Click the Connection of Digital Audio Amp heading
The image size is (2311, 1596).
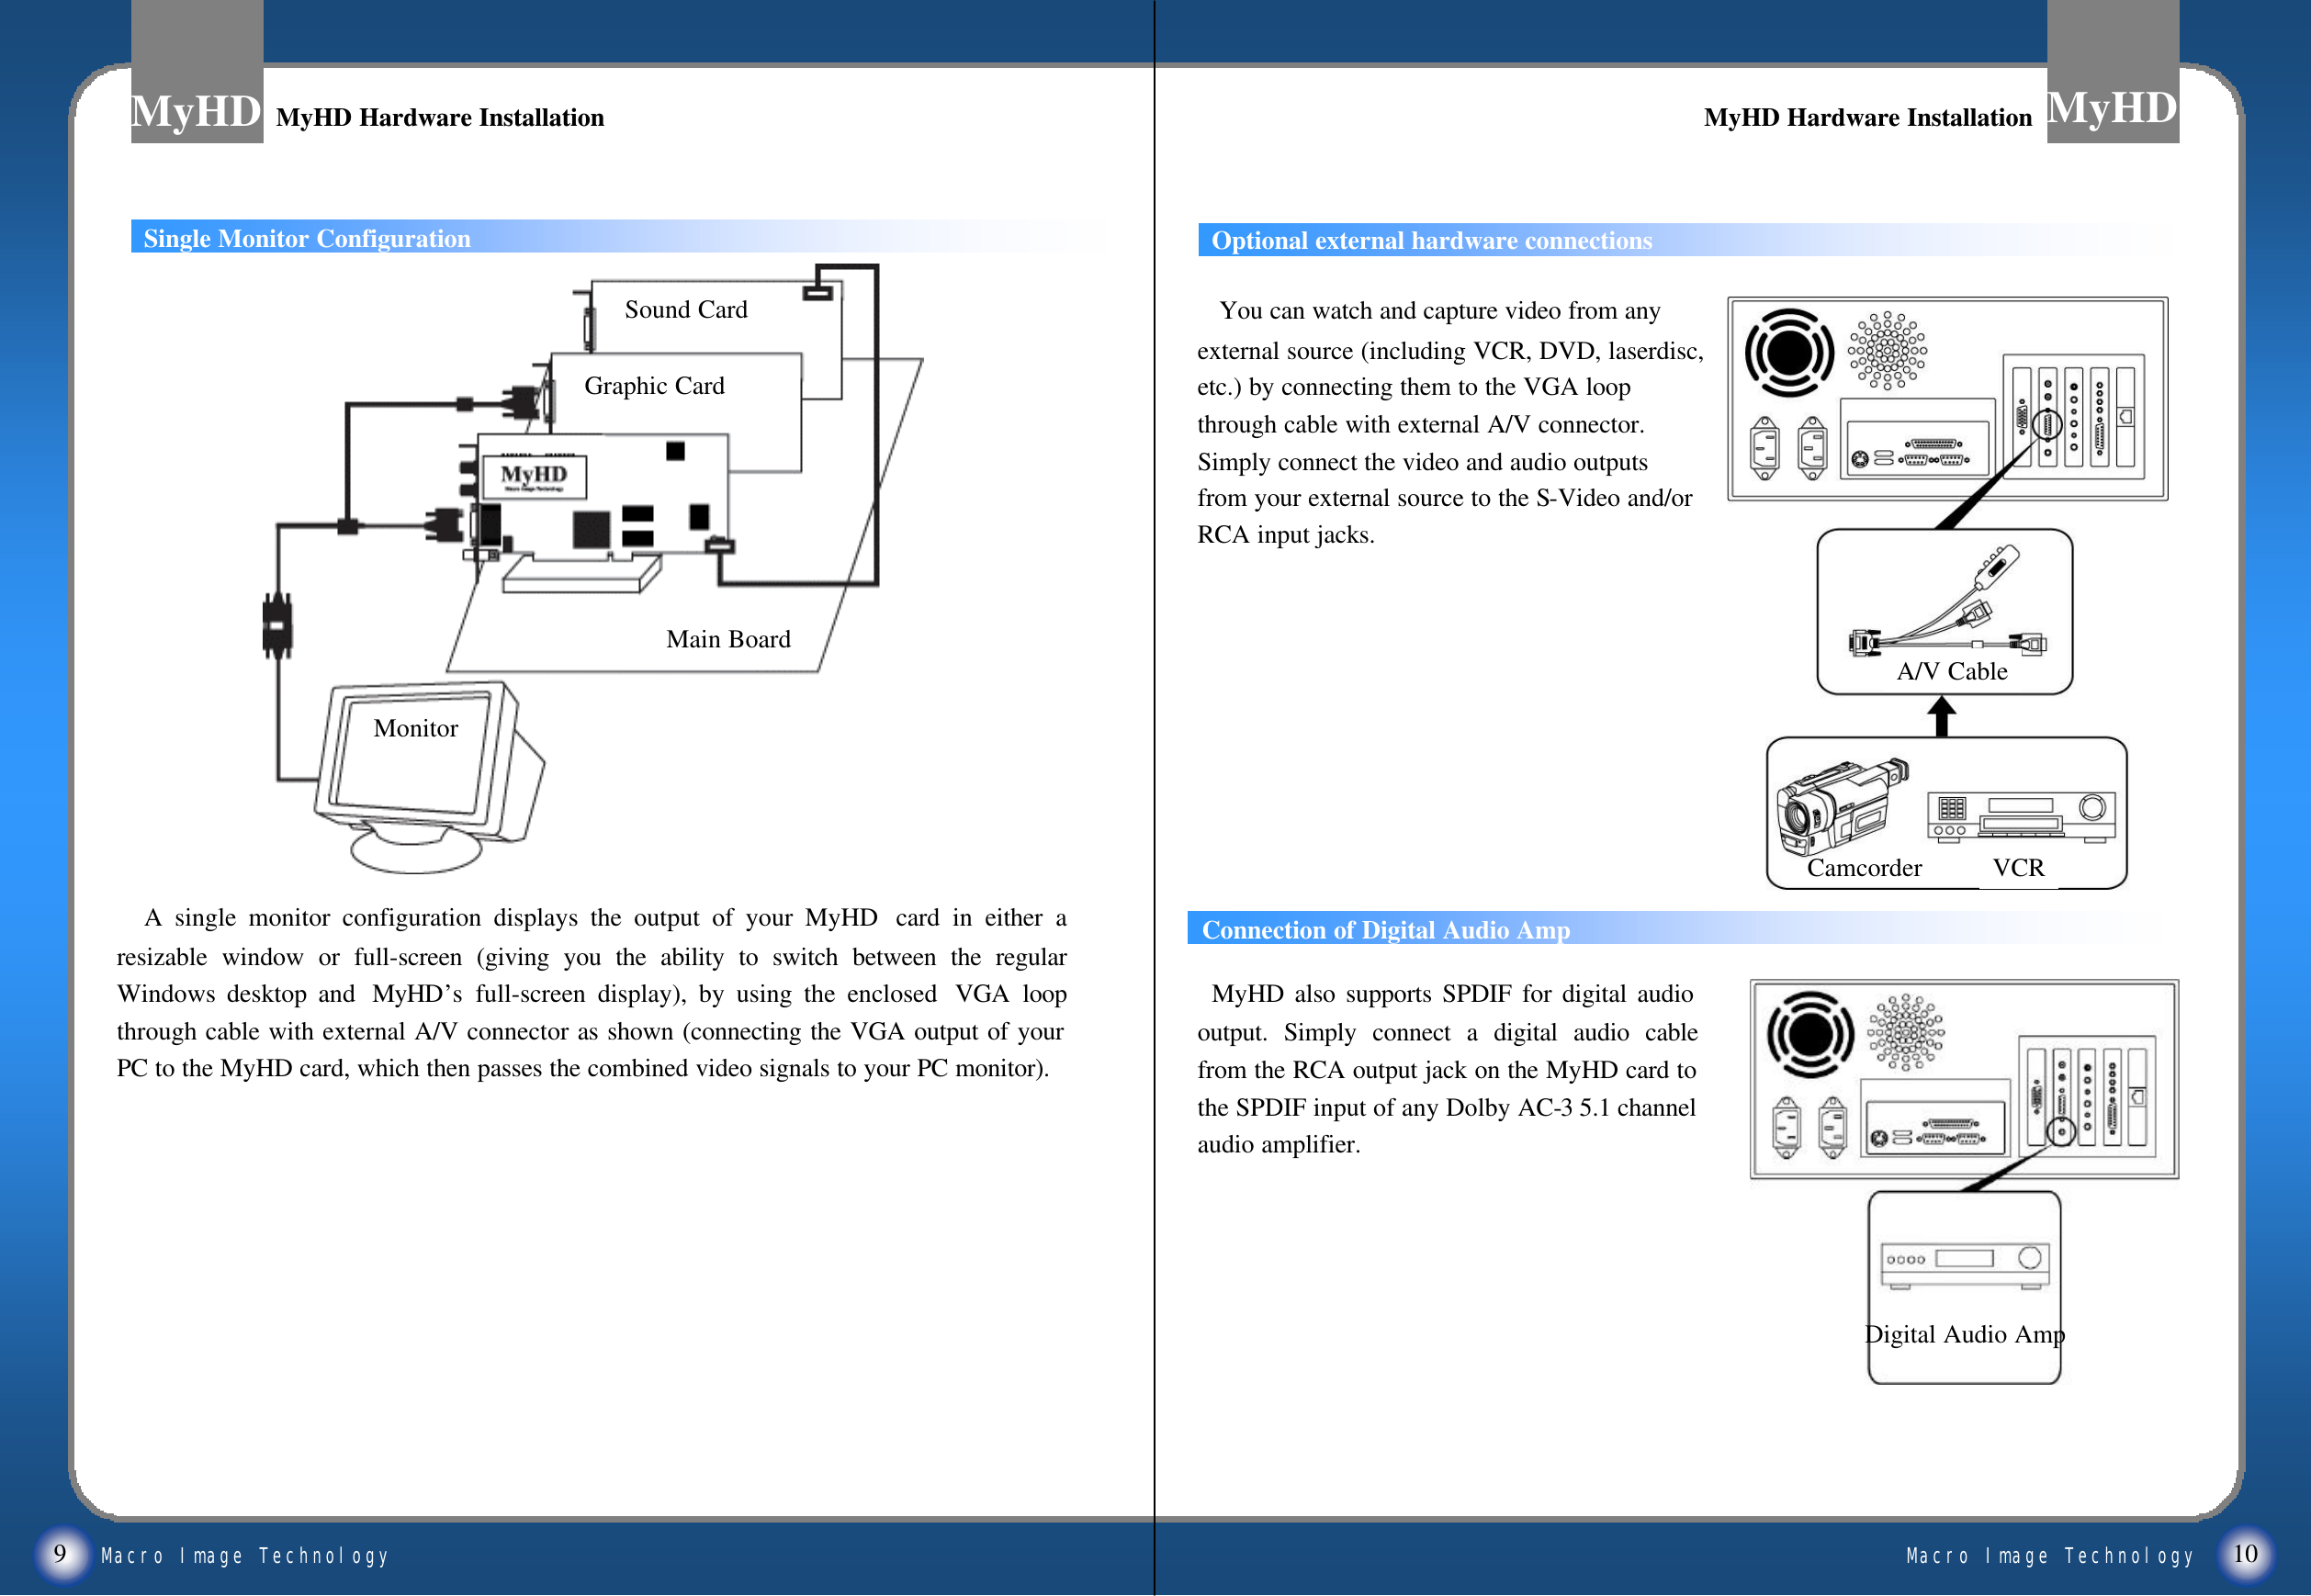1385,930
